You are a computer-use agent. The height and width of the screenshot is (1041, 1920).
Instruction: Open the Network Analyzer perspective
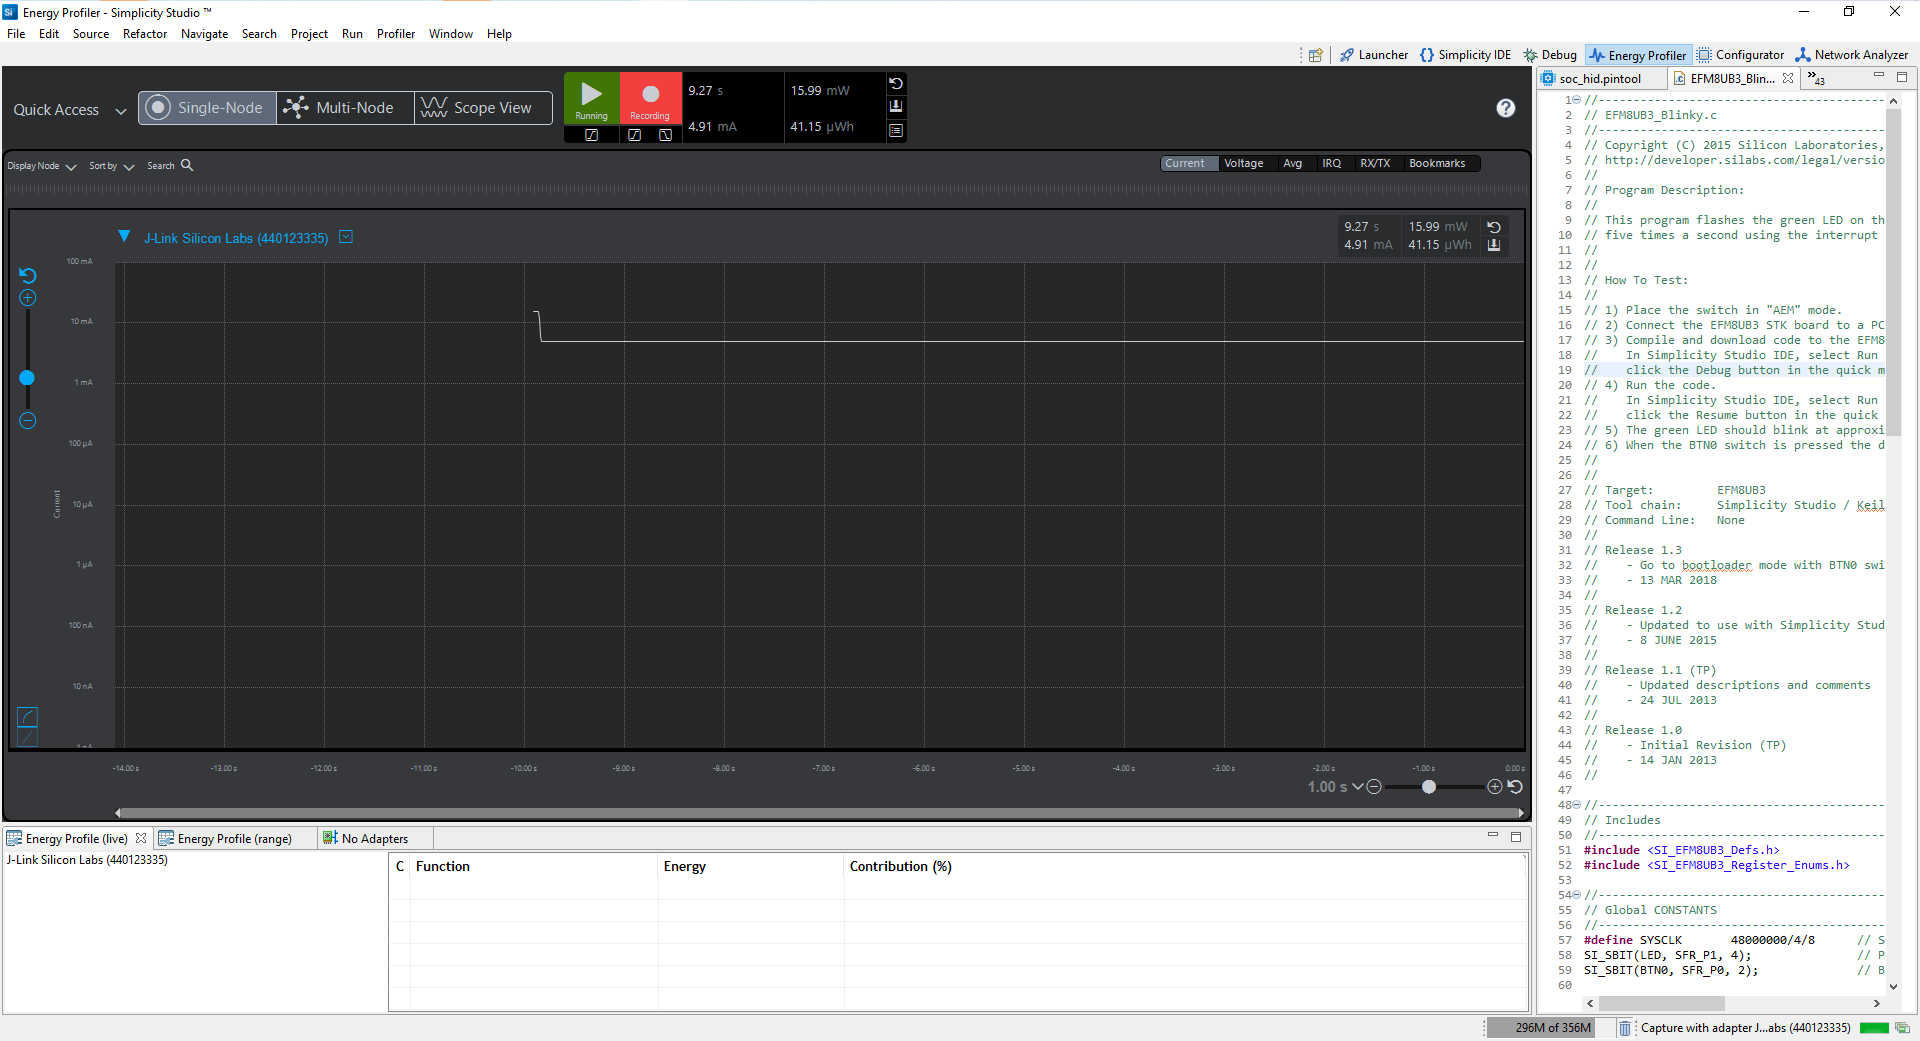pos(1851,55)
